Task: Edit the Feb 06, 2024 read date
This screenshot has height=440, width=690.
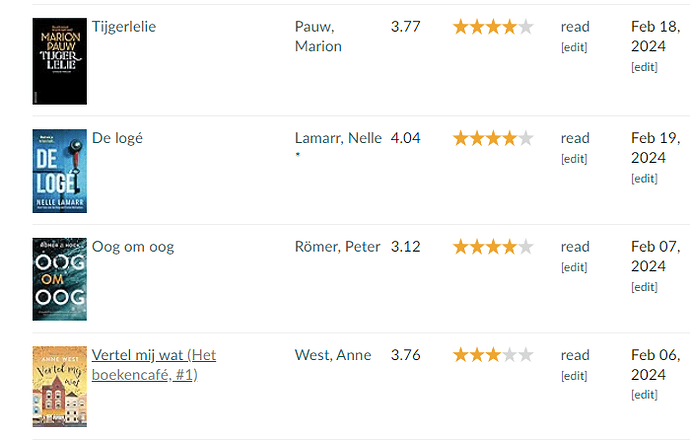Action: pyautogui.click(x=644, y=394)
